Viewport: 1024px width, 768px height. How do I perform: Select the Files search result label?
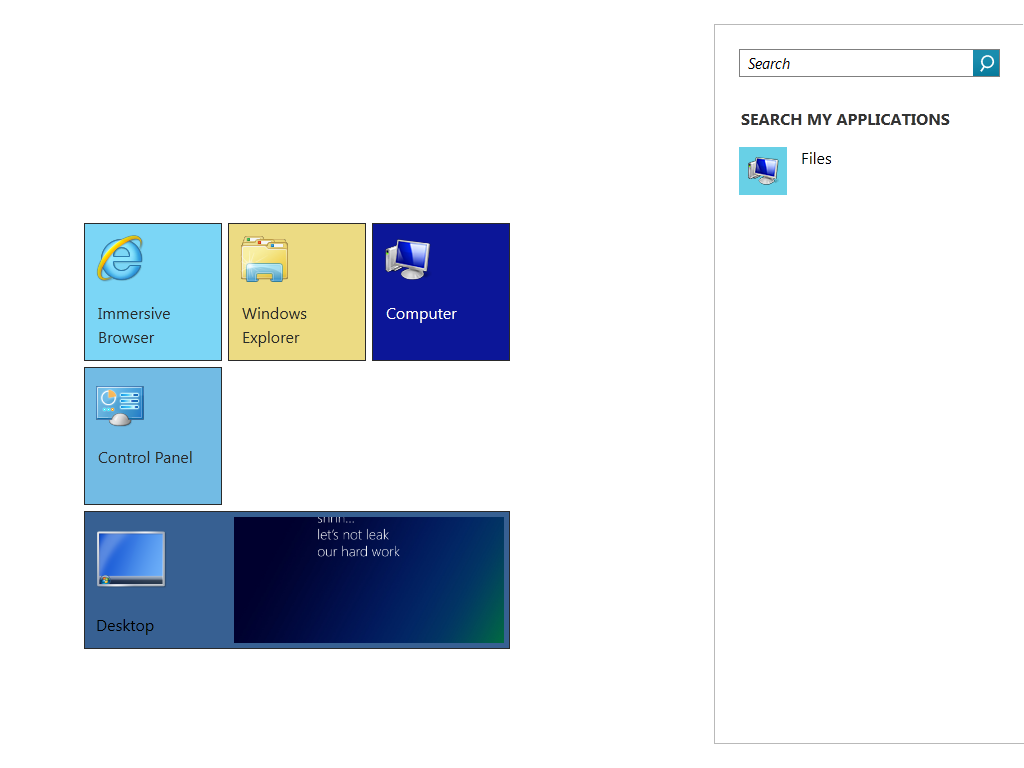[x=816, y=159]
